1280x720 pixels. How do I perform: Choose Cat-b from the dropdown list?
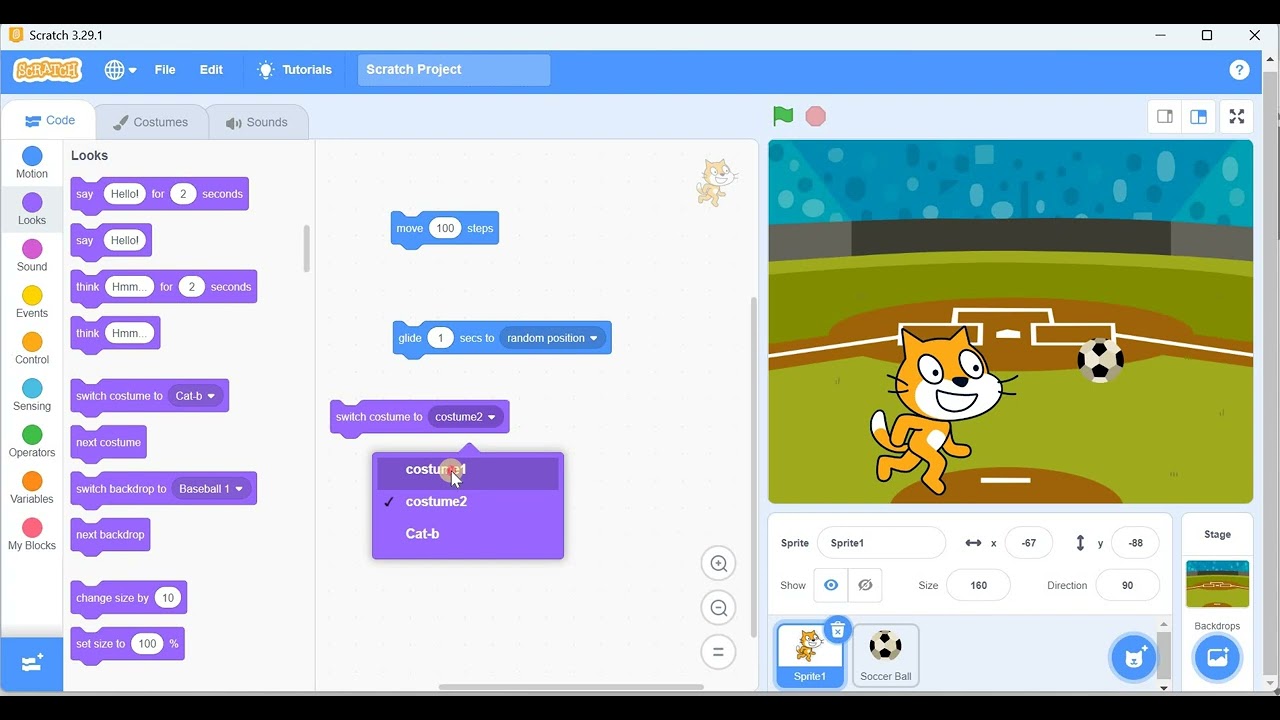pos(468,534)
